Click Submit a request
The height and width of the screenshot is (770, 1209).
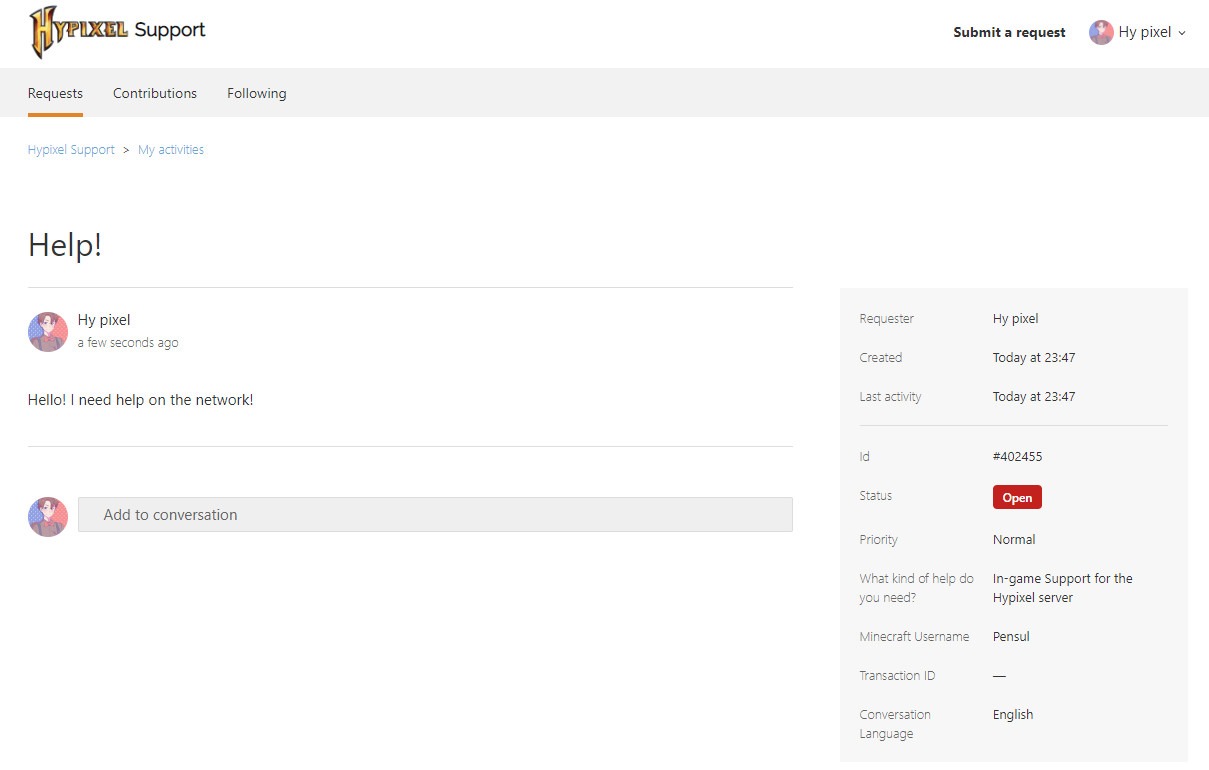click(x=1009, y=32)
